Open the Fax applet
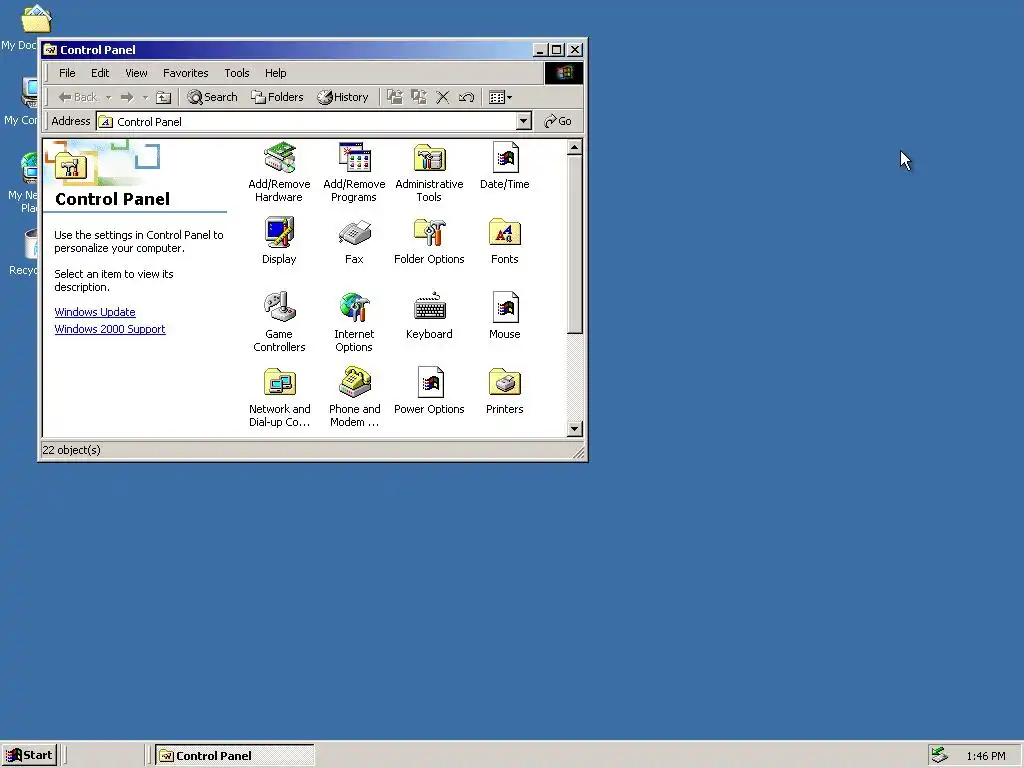The width and height of the screenshot is (1024, 768). [354, 241]
